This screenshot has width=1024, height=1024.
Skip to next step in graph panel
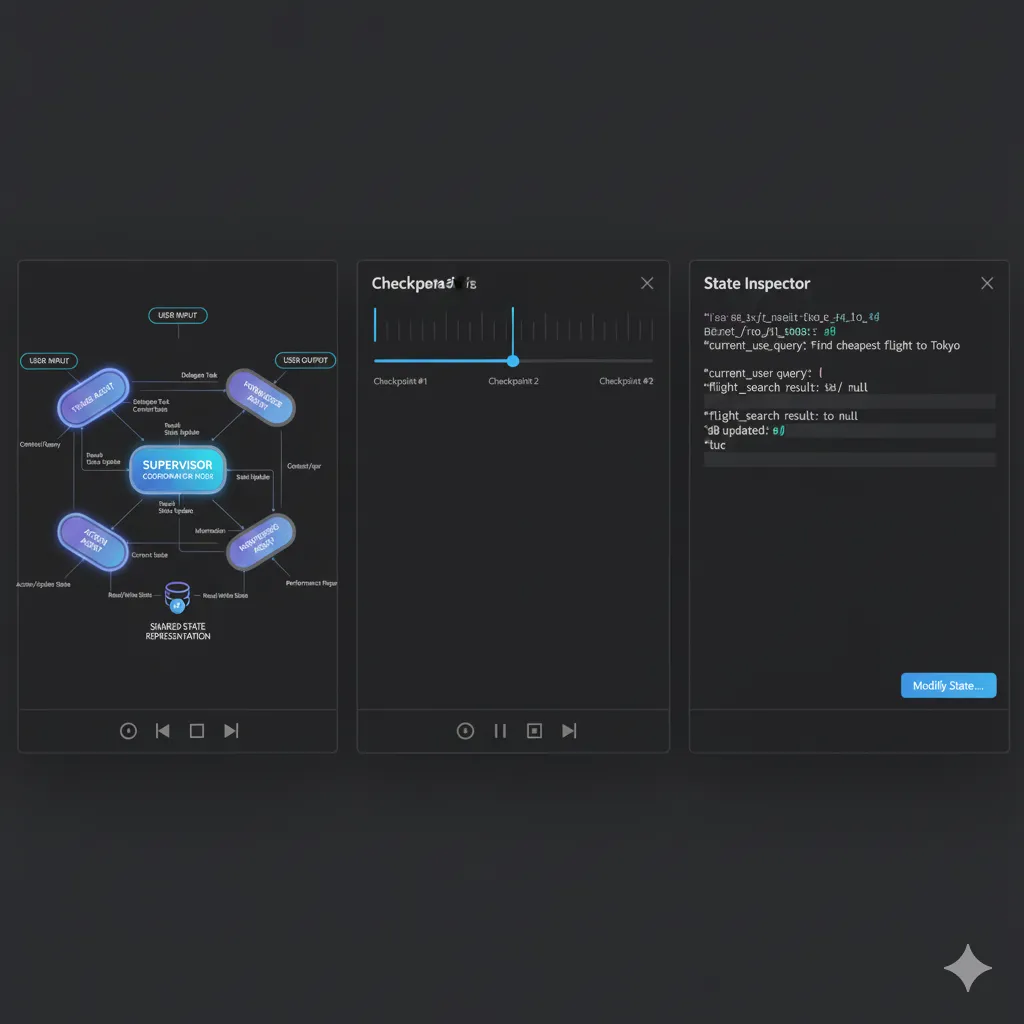click(231, 731)
